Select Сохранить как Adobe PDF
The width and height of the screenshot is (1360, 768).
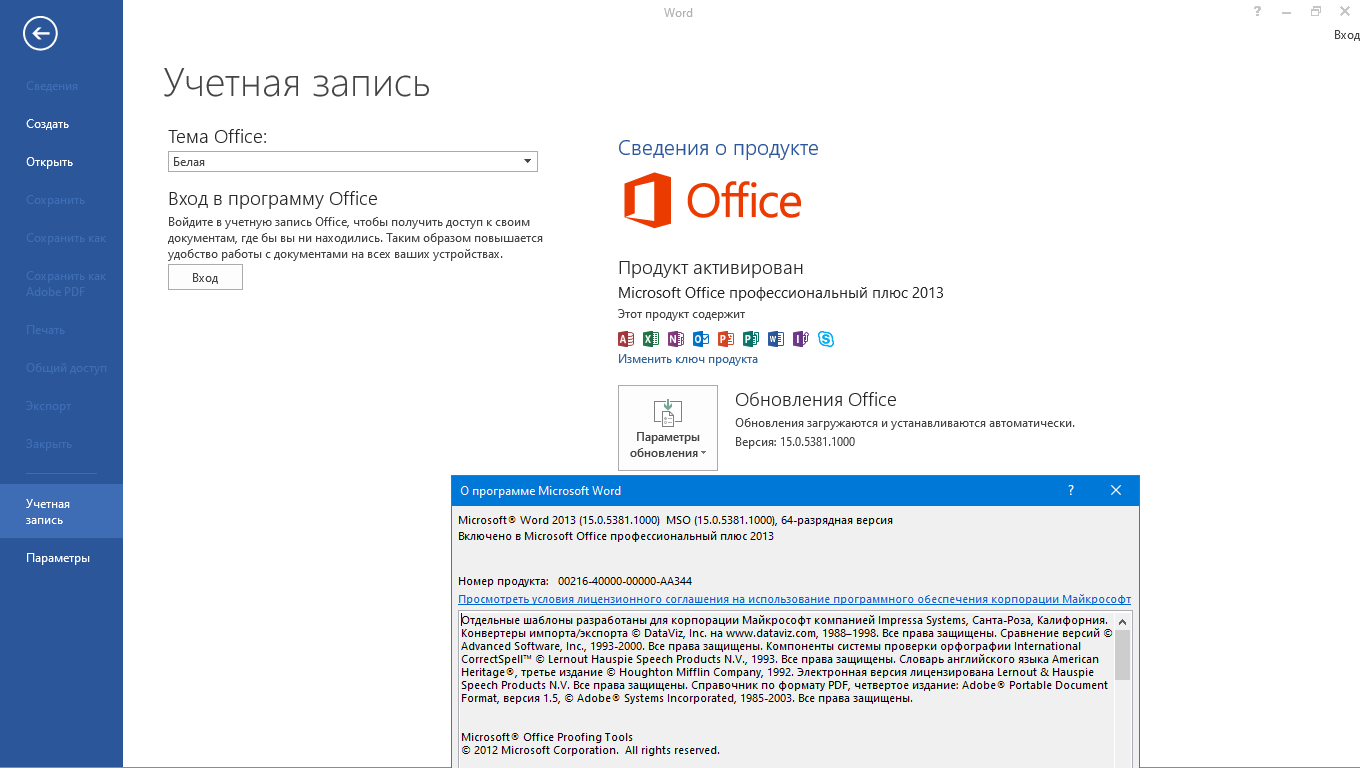tap(65, 284)
